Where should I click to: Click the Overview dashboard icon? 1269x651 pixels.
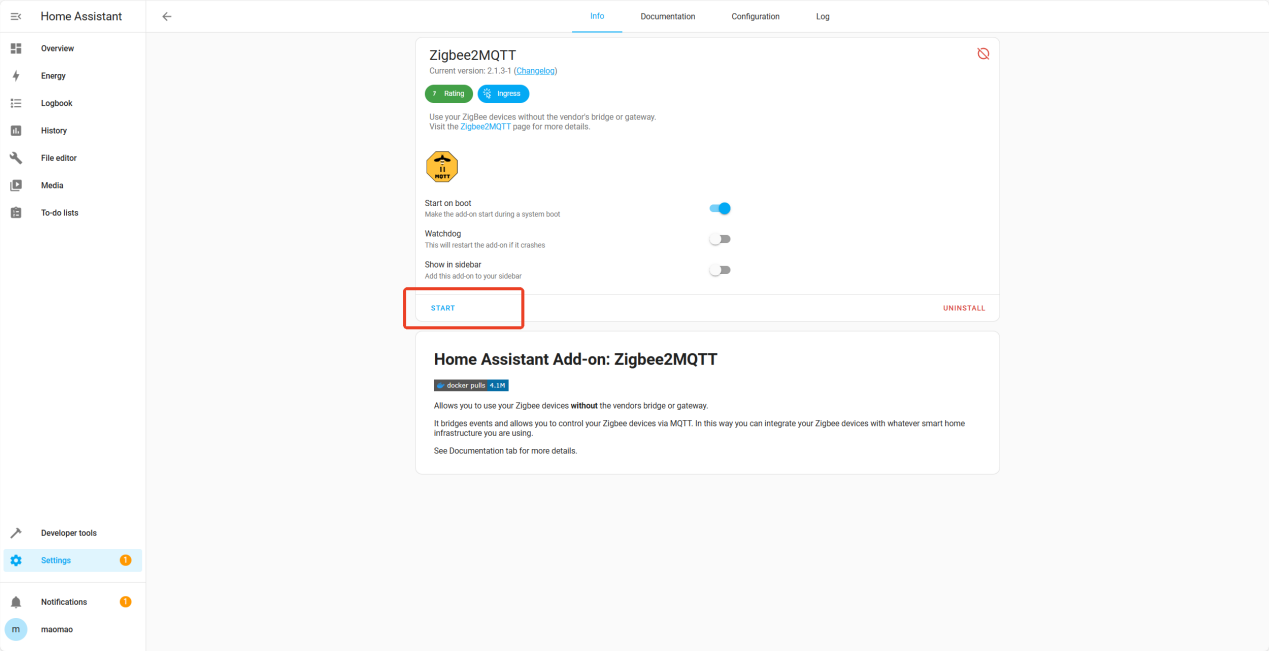(16, 48)
